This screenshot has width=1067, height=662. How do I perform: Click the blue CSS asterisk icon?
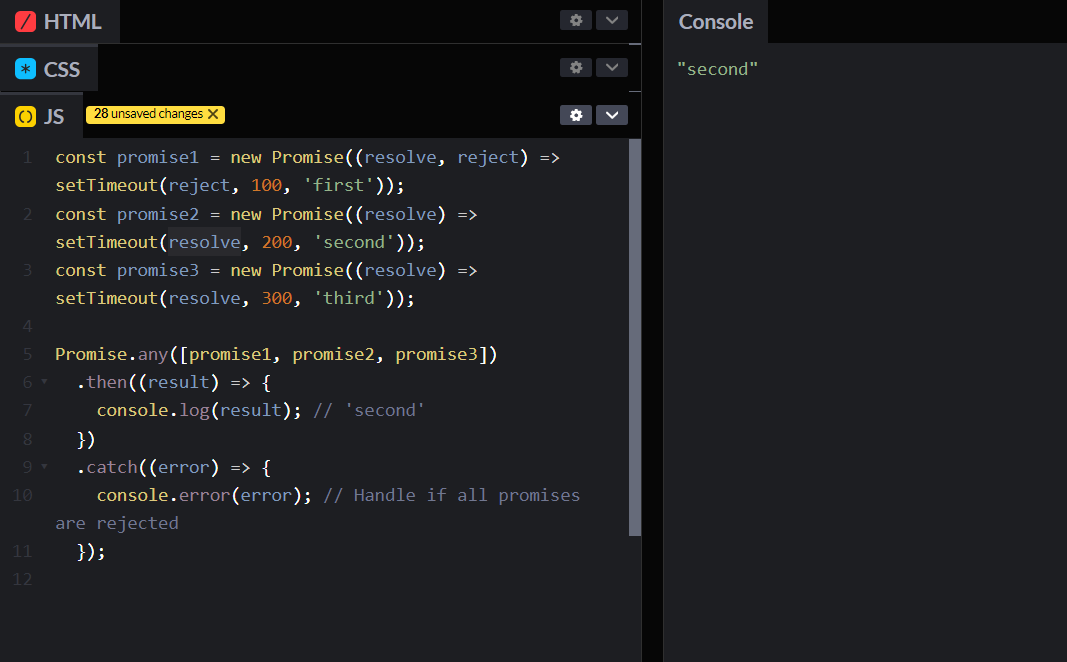coord(25,69)
